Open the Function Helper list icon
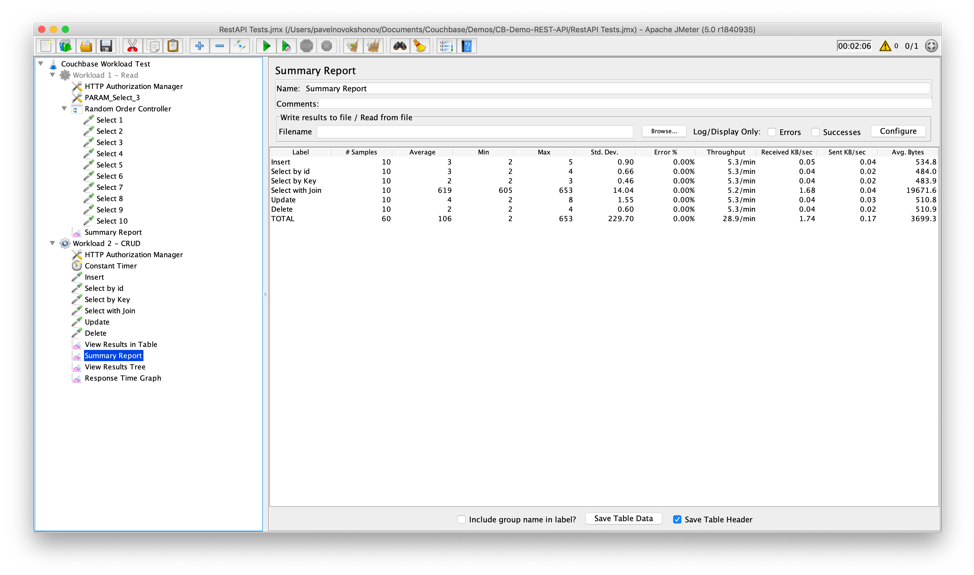The height and width of the screenshot is (575, 974). point(446,46)
